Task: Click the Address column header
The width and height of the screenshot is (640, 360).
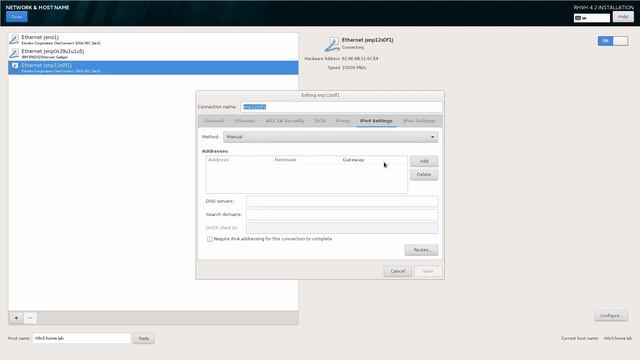Action: [x=239, y=160]
